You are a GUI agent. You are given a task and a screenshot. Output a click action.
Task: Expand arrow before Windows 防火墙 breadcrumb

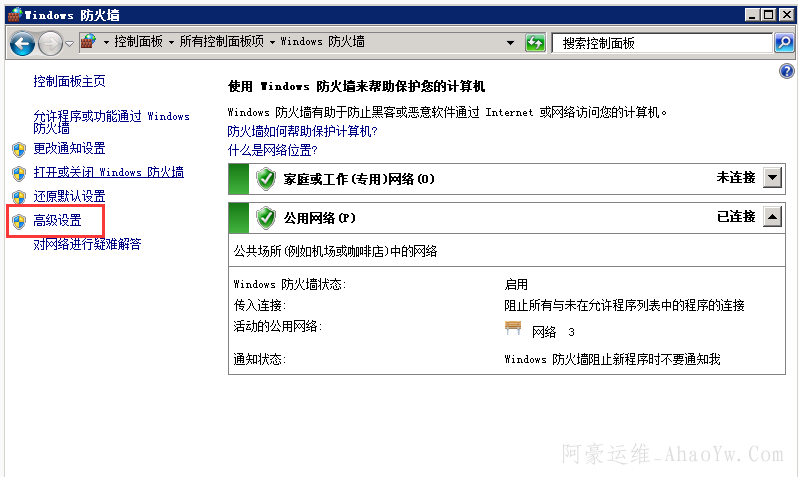pyautogui.click(x=272, y=42)
